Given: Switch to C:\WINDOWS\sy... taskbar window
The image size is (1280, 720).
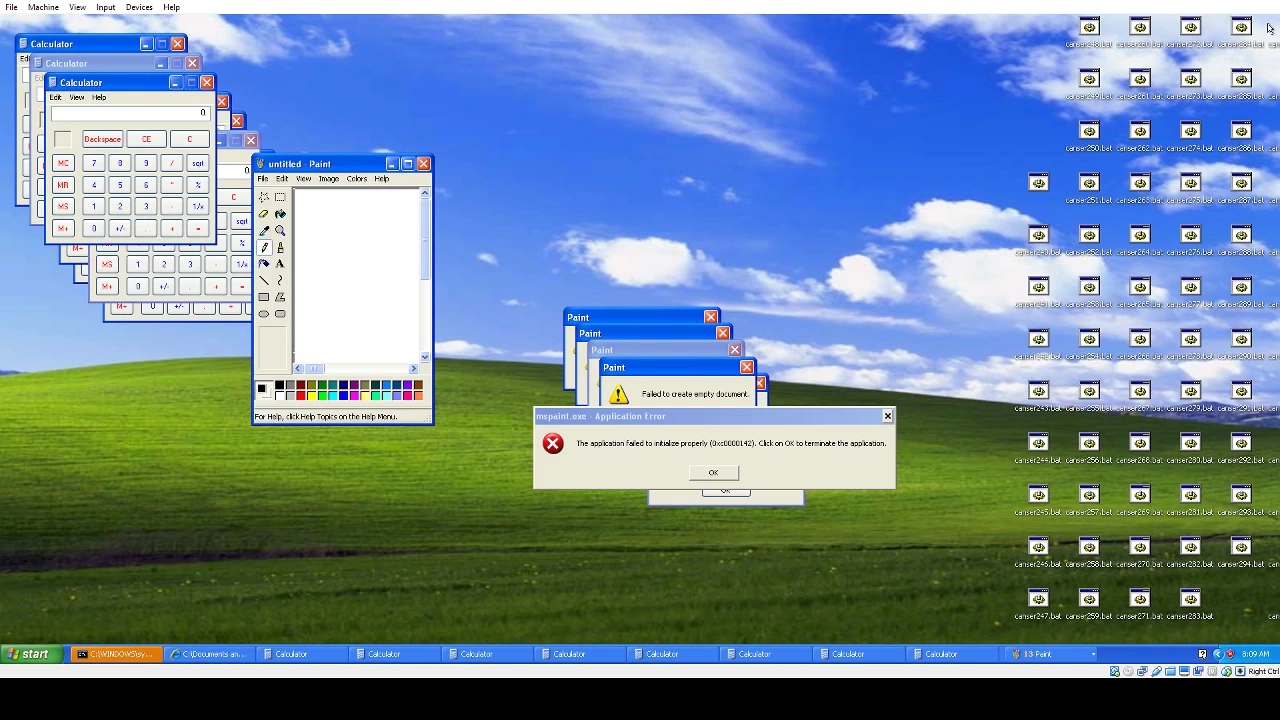Looking at the screenshot, I should pyautogui.click(x=116, y=654).
